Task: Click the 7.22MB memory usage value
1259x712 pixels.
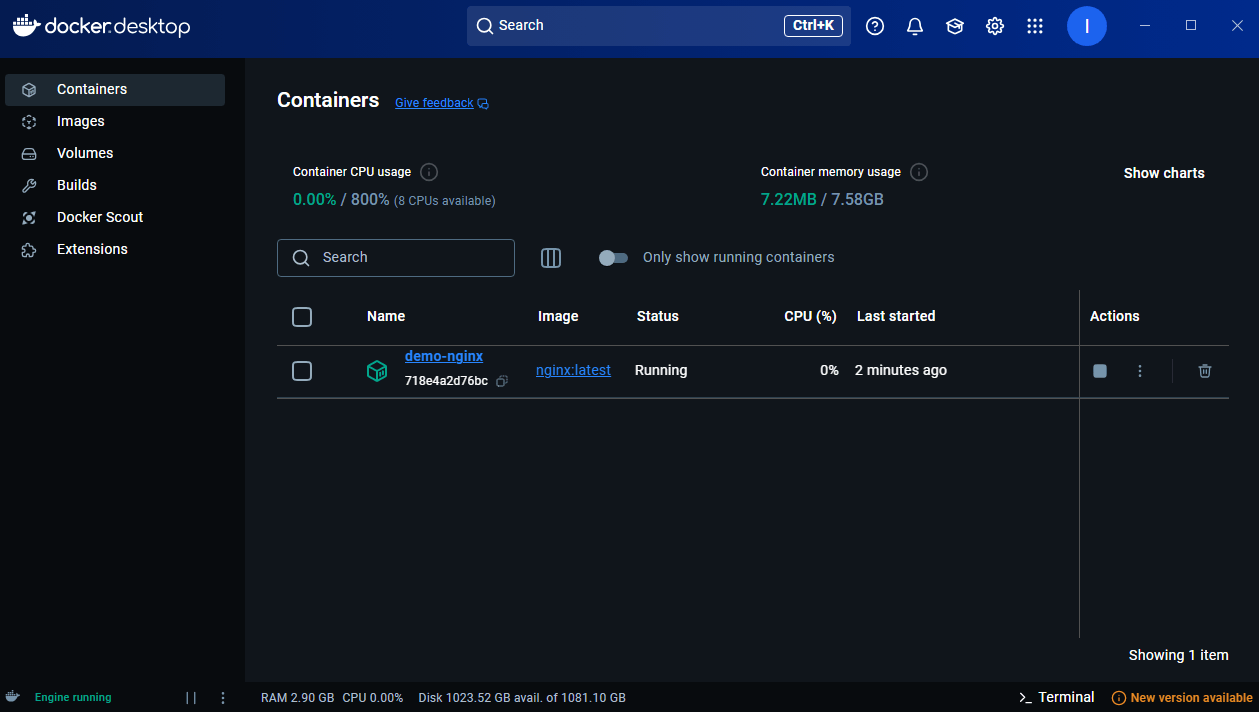Action: (788, 199)
